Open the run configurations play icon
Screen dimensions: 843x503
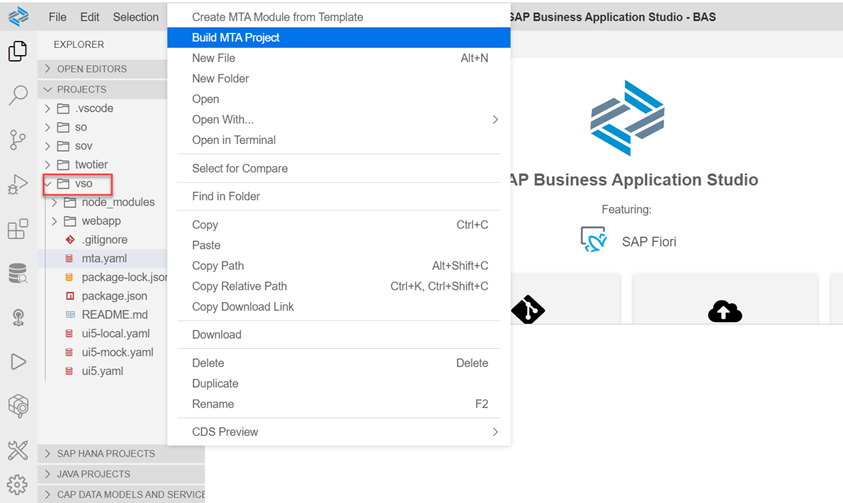point(18,362)
